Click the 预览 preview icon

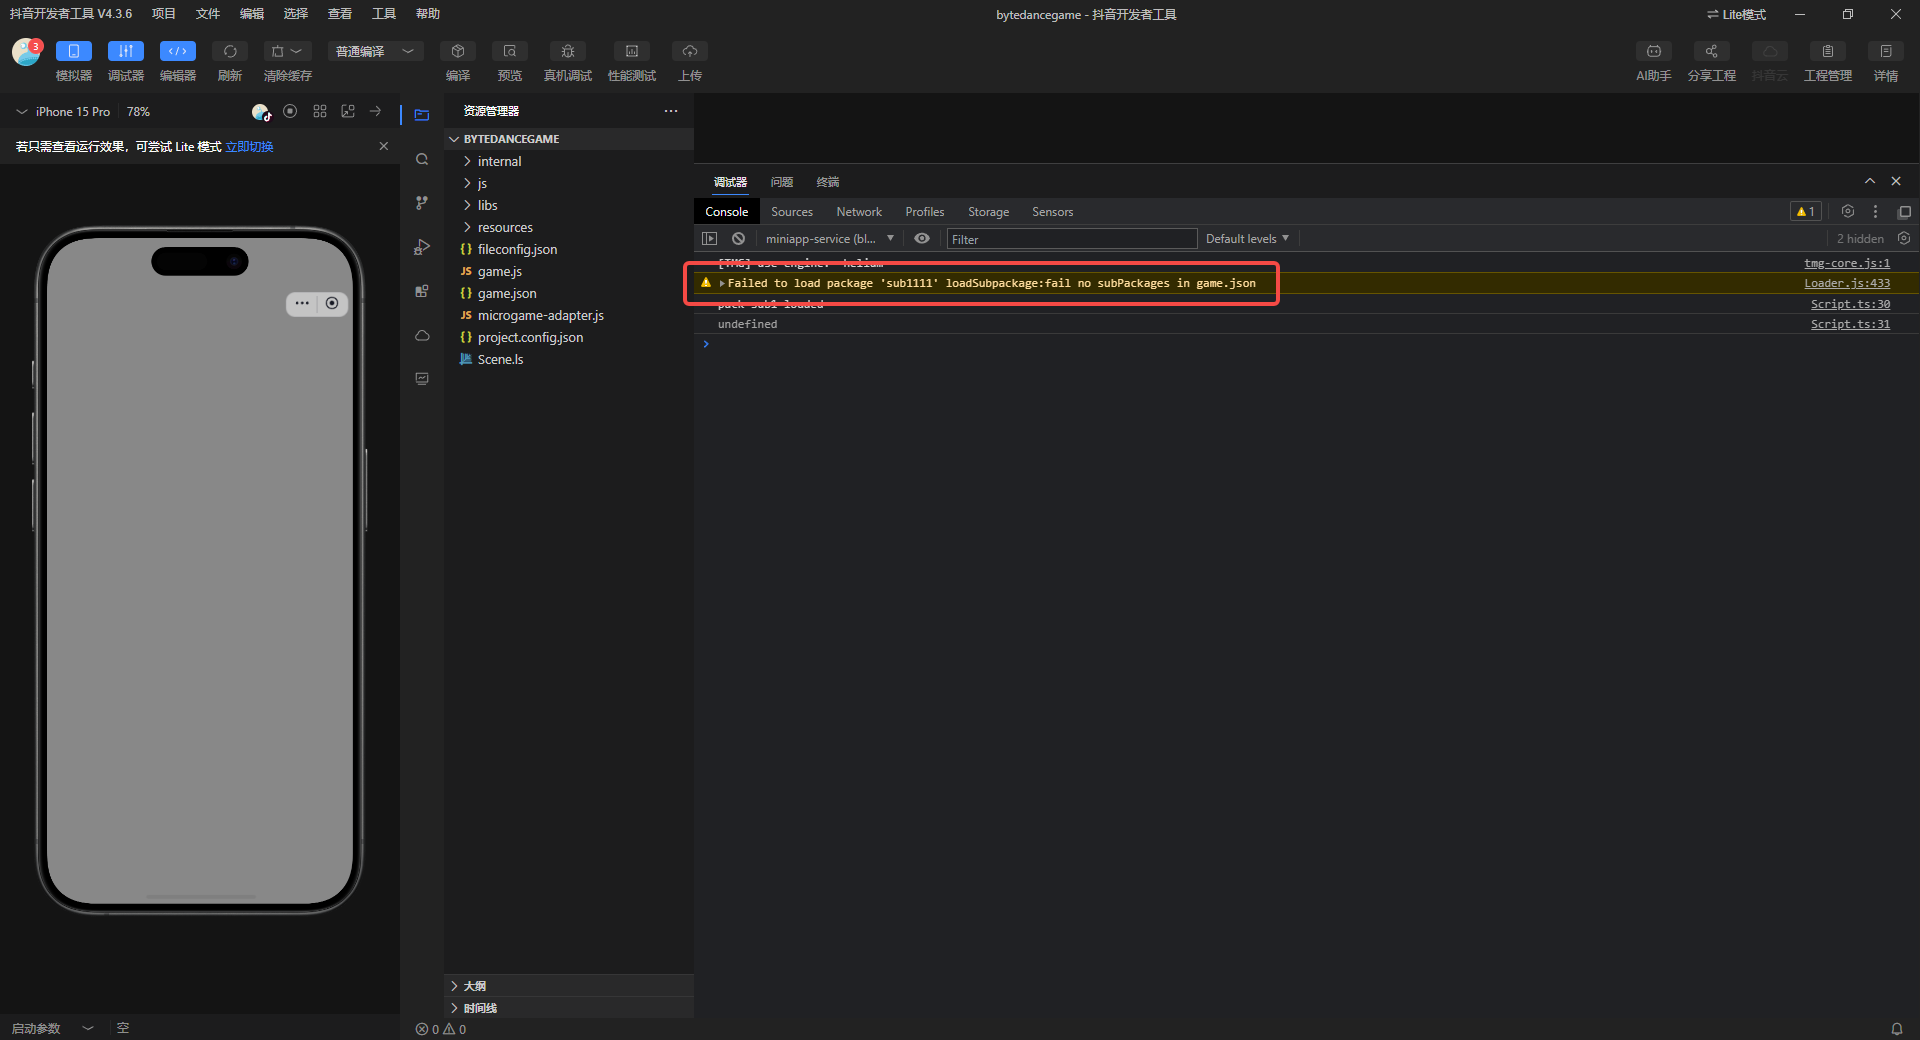510,51
